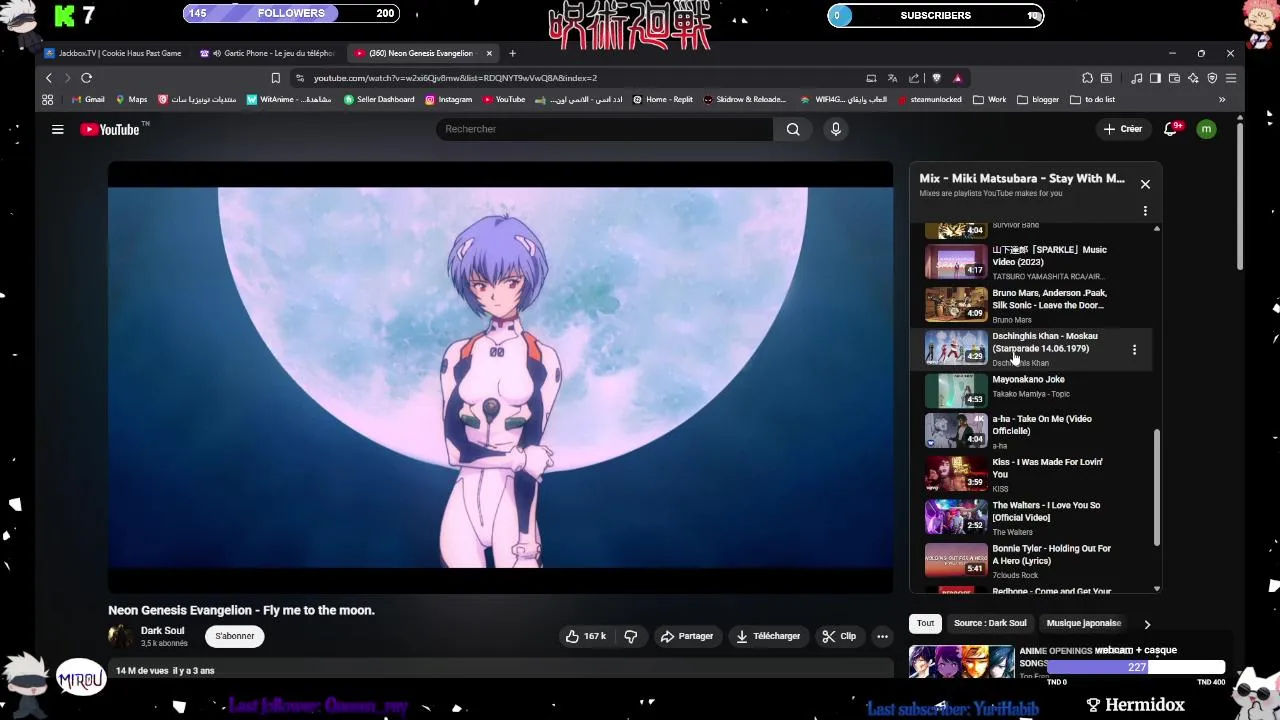Open a new browser tab
Viewport: 1280px width, 720px height.
[512, 53]
